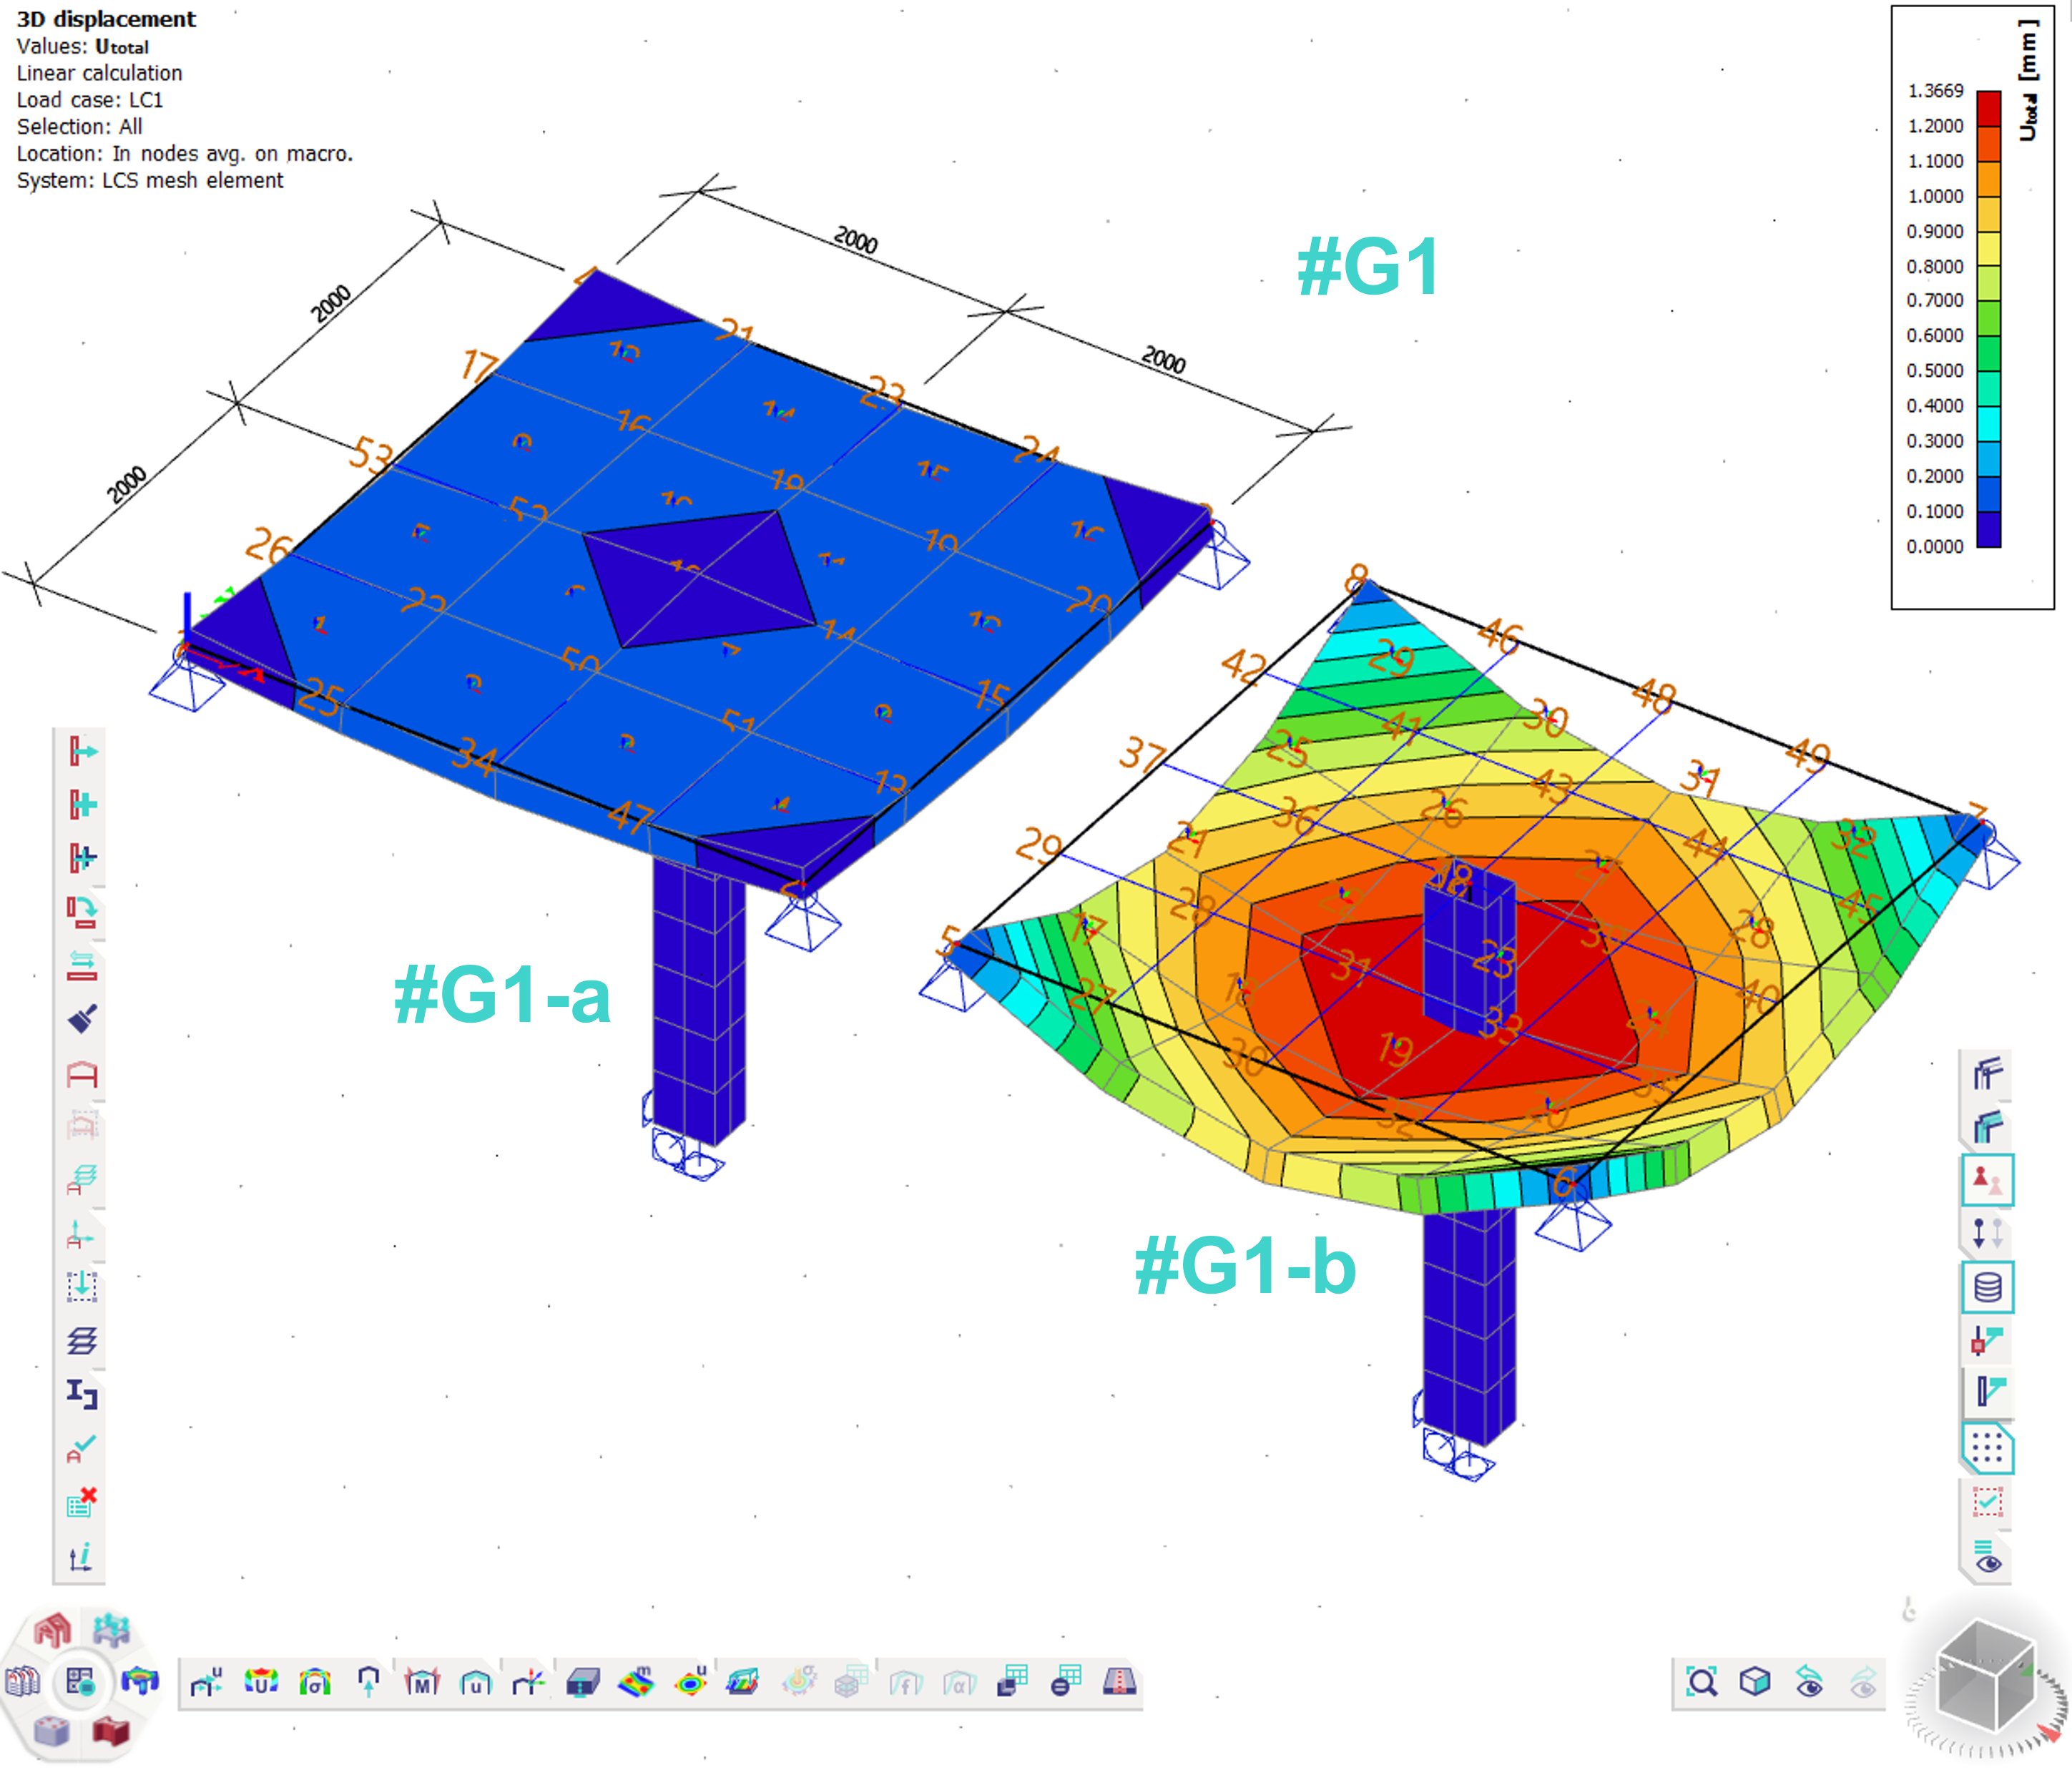Select the paintbrush format painter tool
The width and height of the screenshot is (2072, 1770).
pyautogui.click(x=82, y=1019)
